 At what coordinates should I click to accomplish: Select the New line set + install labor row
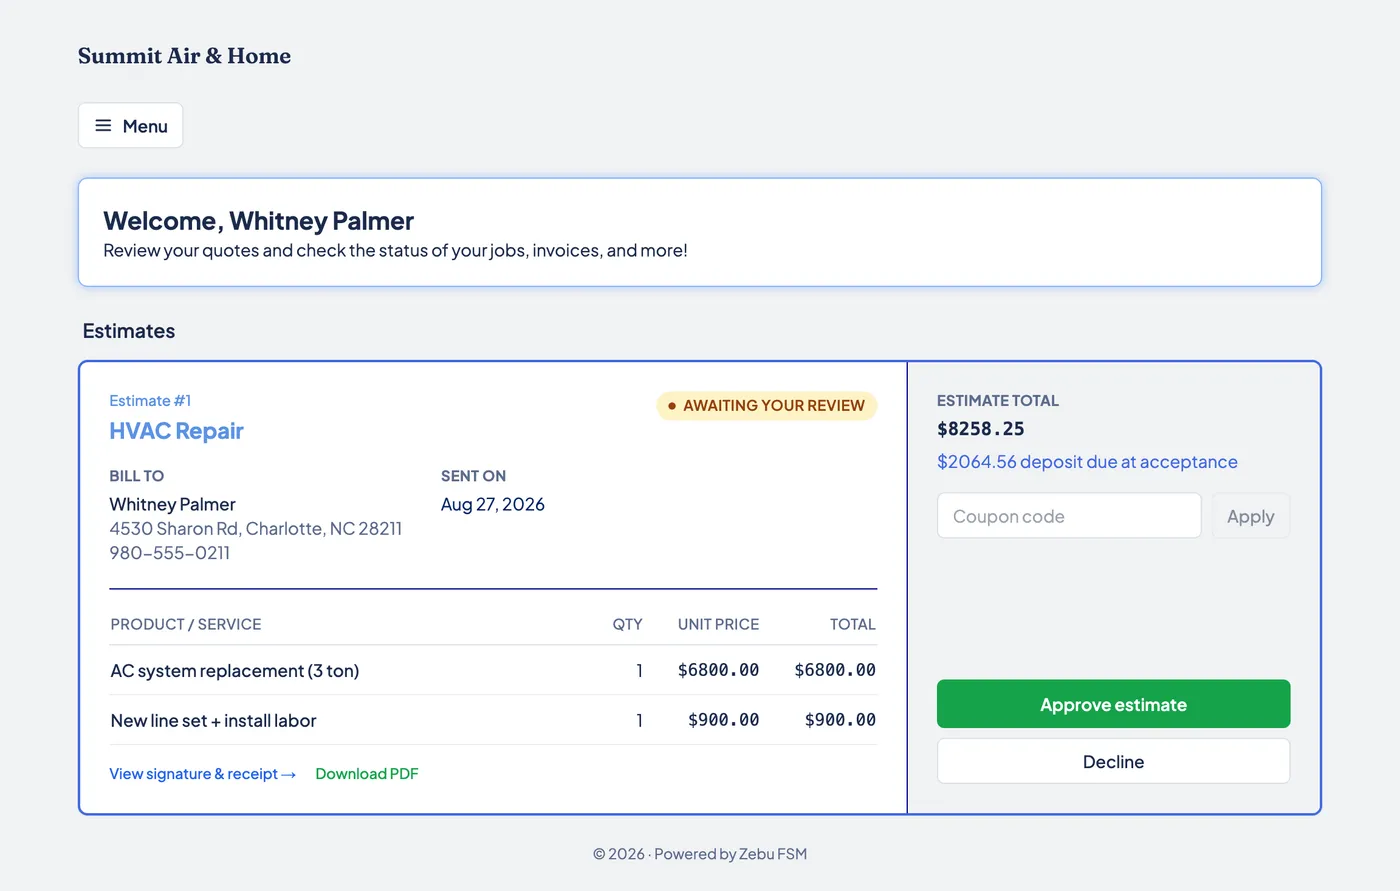(493, 720)
